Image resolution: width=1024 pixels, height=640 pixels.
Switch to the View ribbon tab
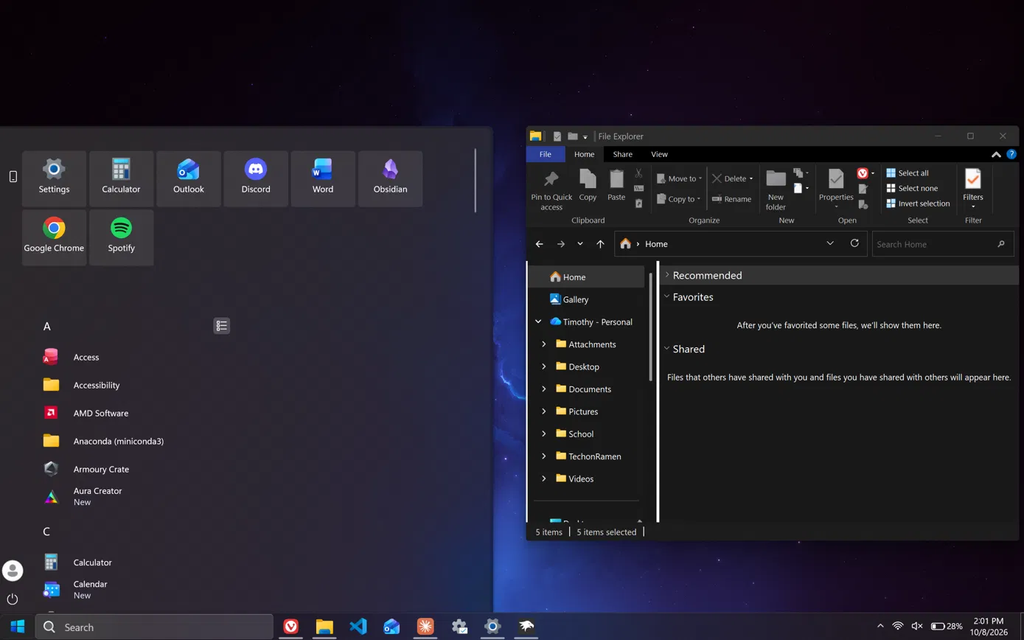[x=660, y=154]
